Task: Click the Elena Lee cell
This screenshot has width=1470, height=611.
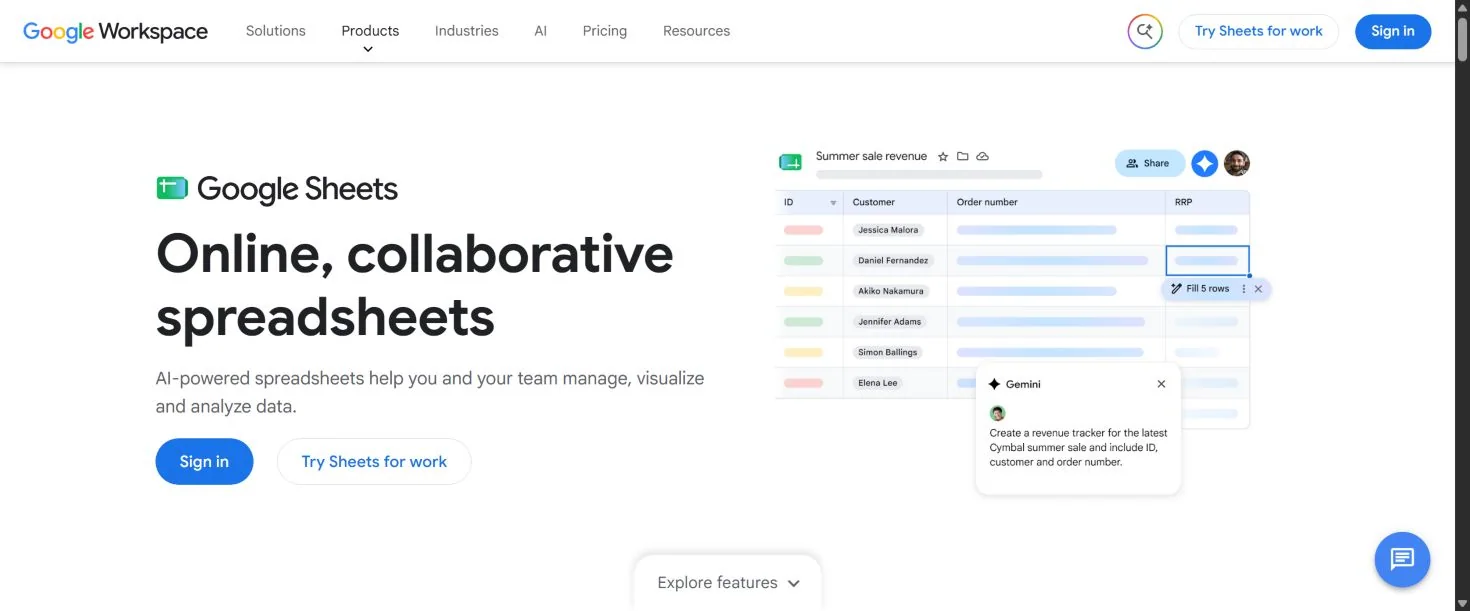Action: tap(877, 383)
